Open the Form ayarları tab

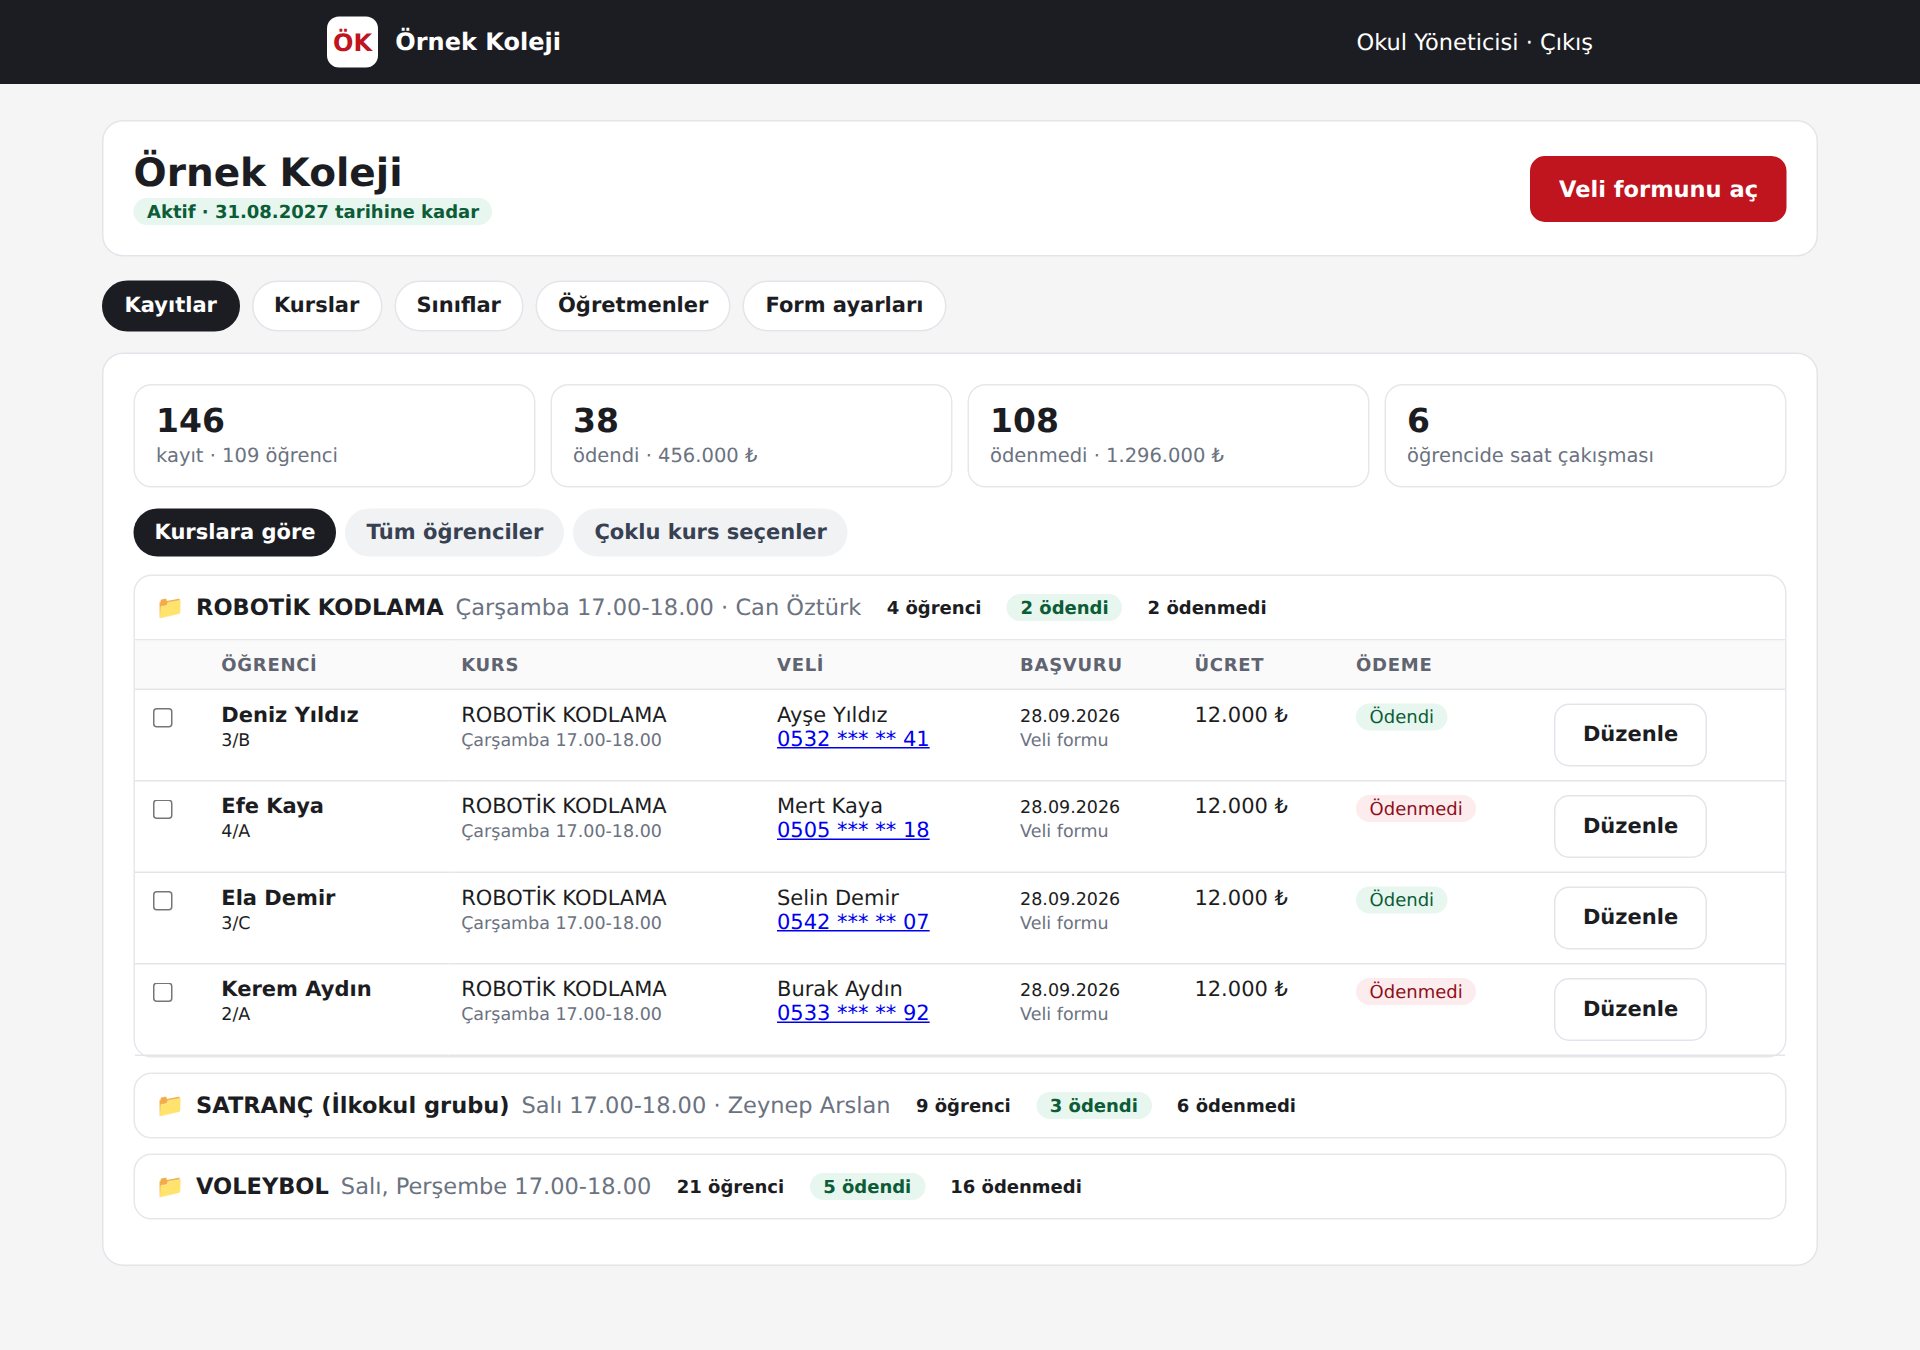click(844, 305)
